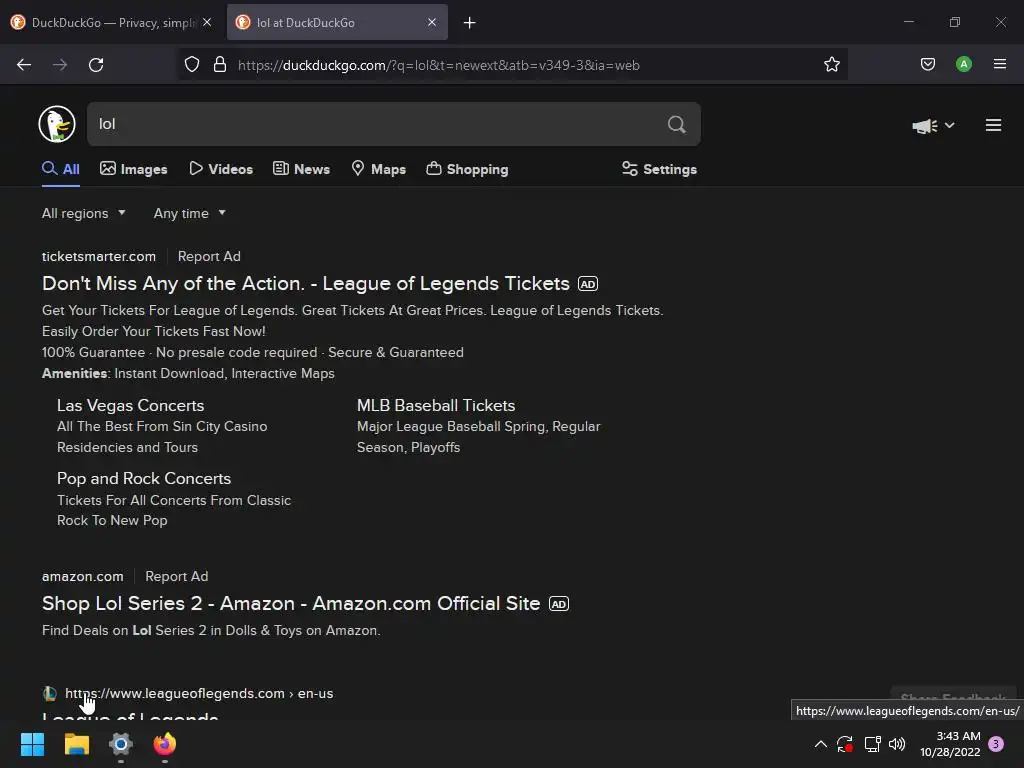Open a new browser tab
Viewport: 1024px width, 768px height.
coord(469,23)
